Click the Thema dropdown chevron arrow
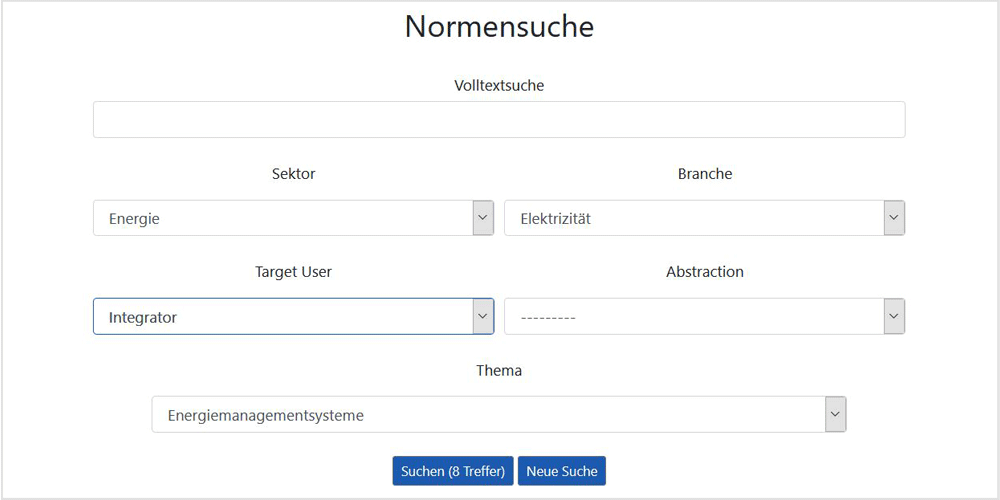Screen dimensions: 1000x500 835,415
